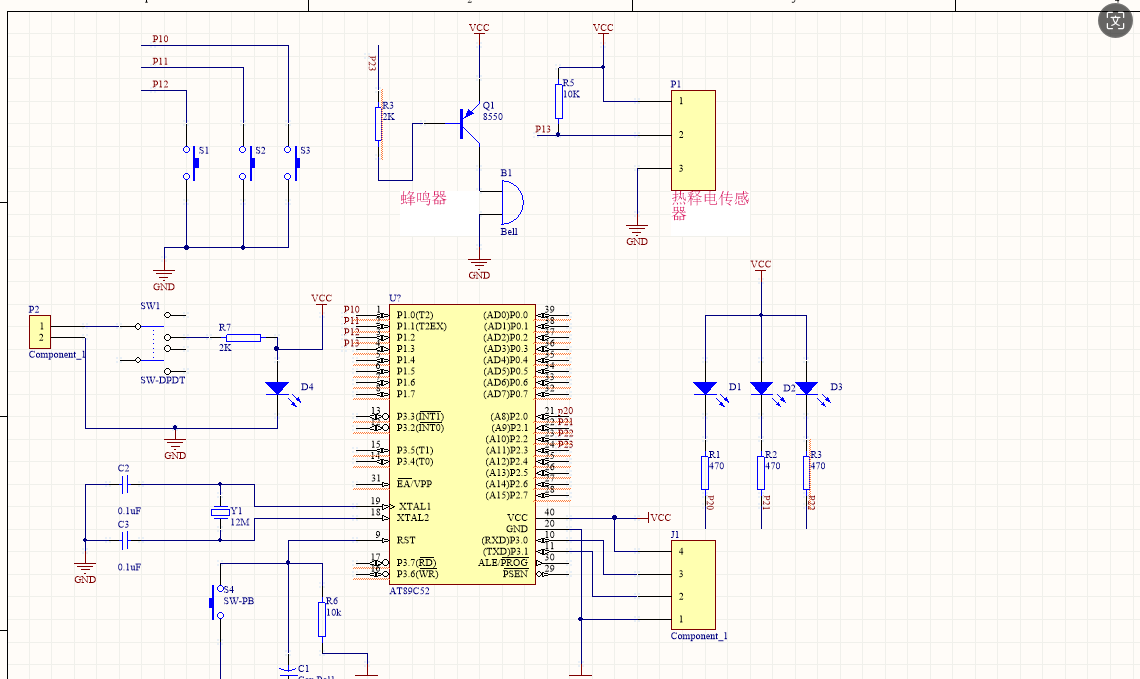This screenshot has width=1140, height=679.
Task: Click the XTAL2 pin label
Action: (413, 518)
